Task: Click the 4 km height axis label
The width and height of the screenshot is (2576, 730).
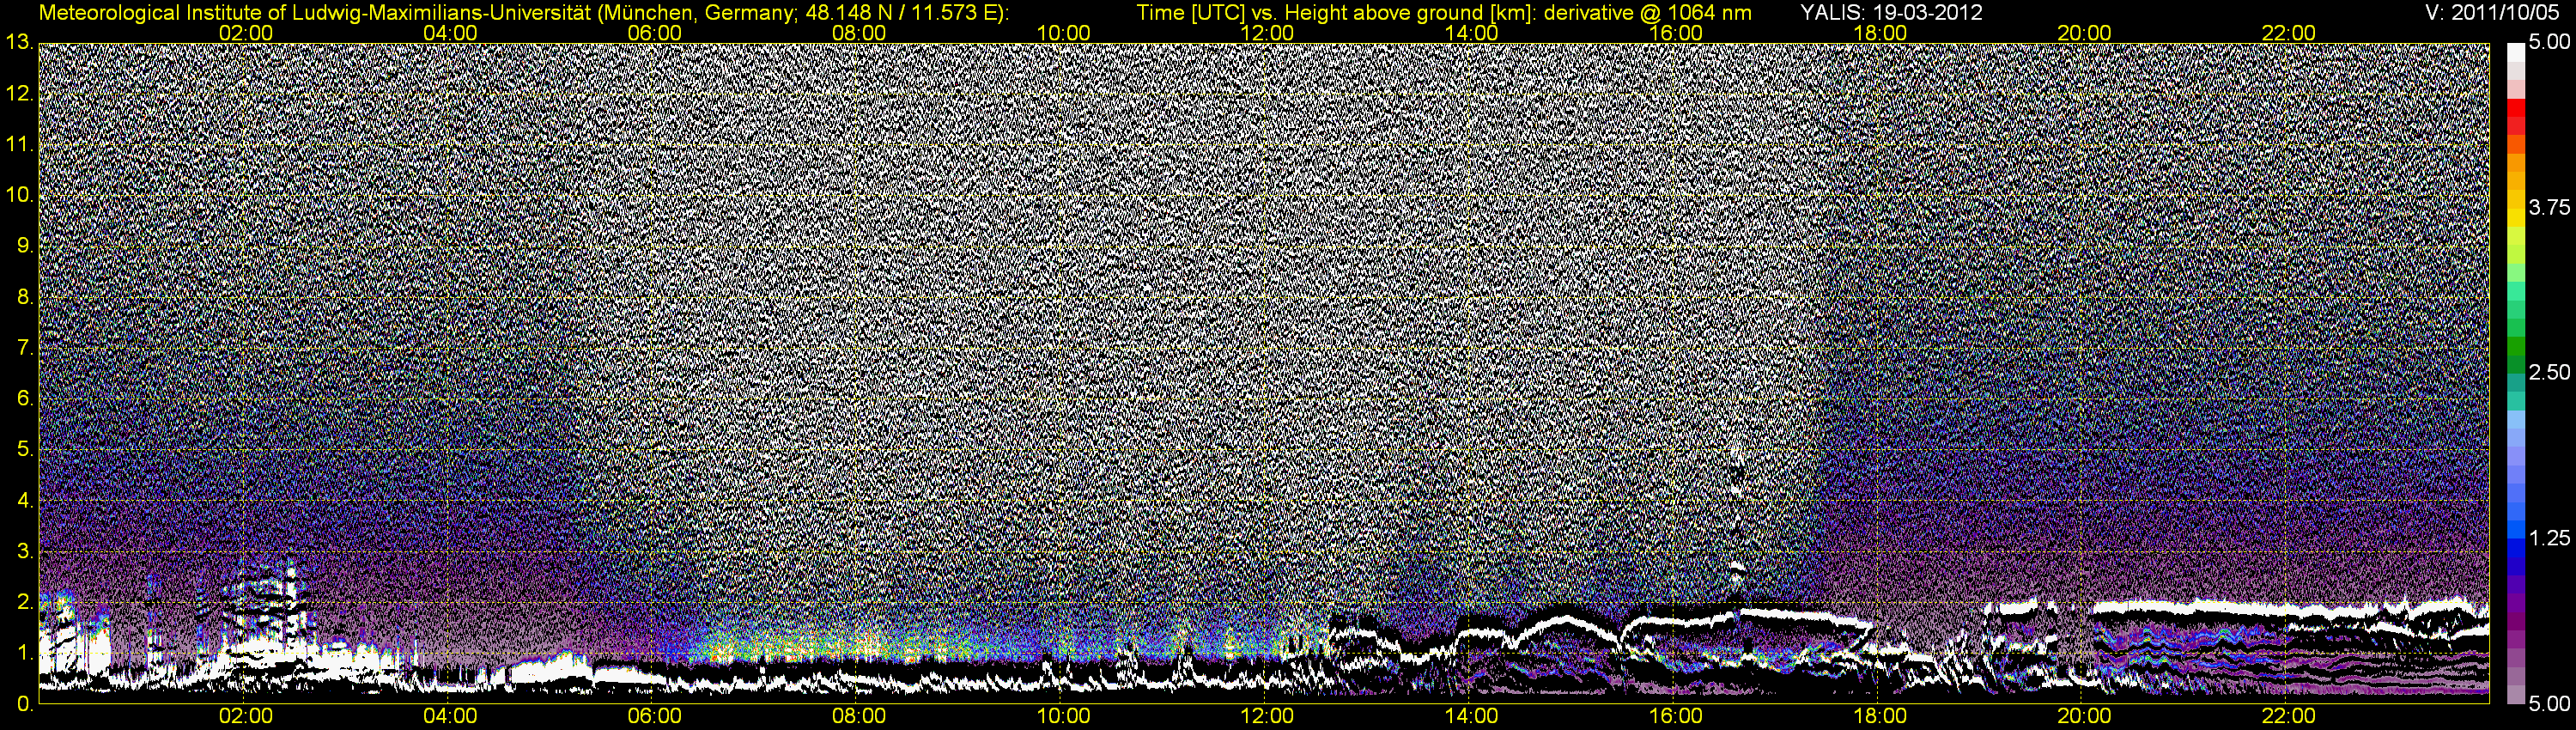Action: coord(25,500)
